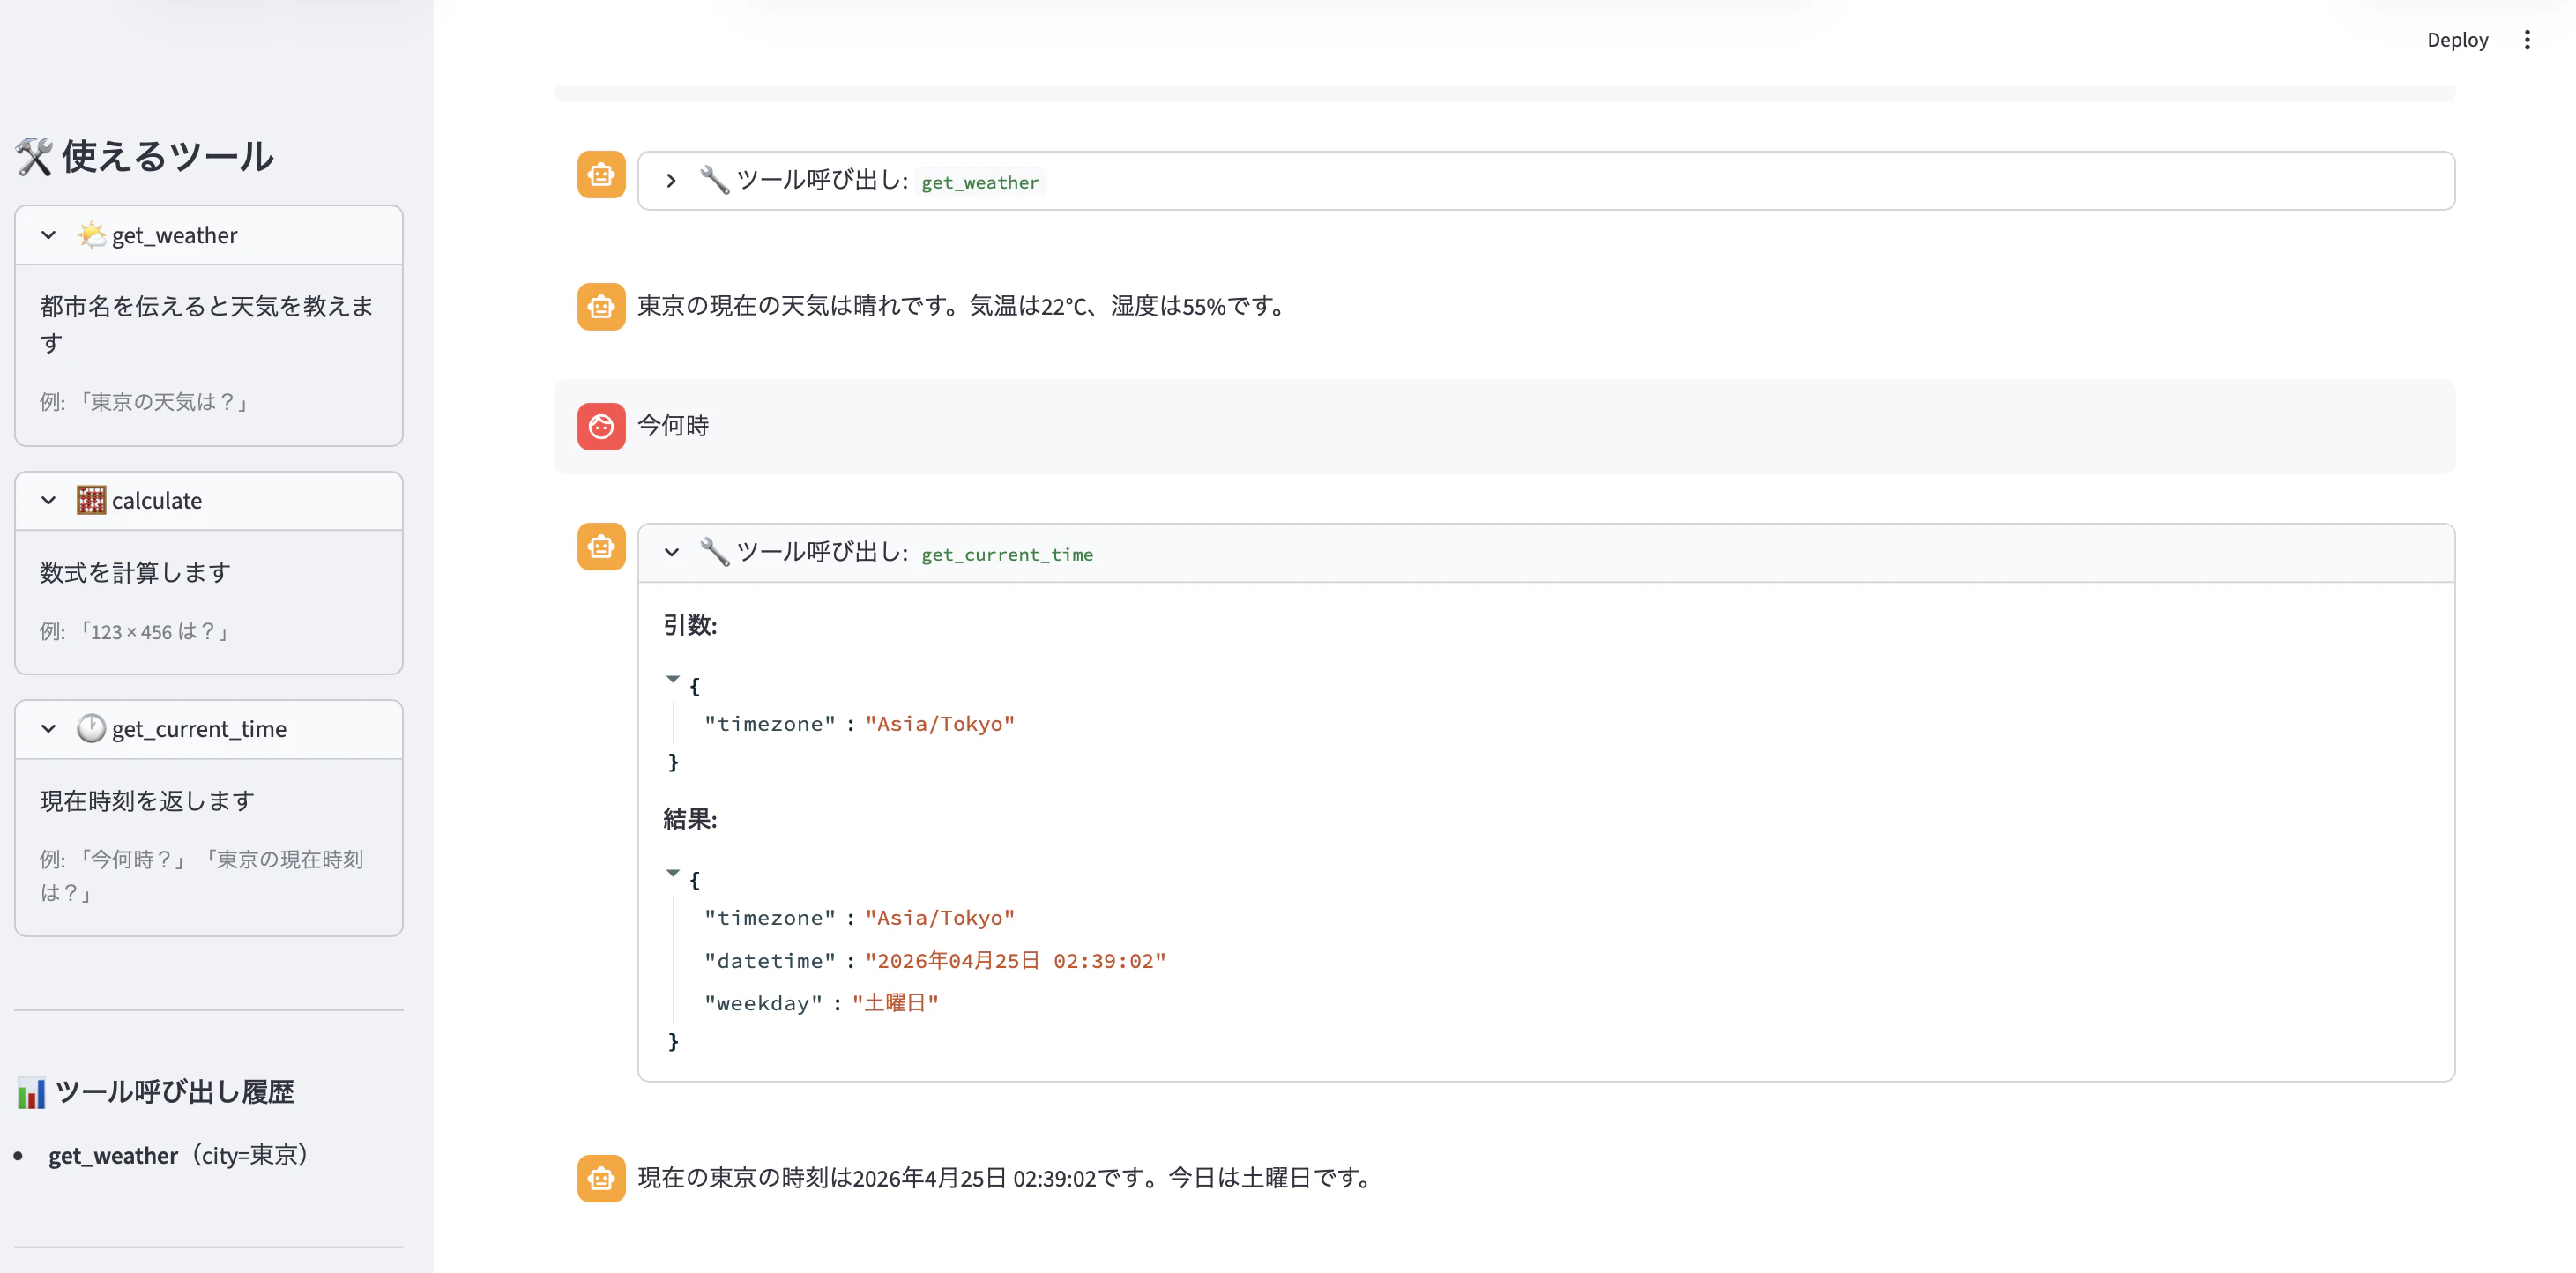This screenshot has width=2576, height=1273.
Task: Expand the get_weather tool call details
Action: [x=671, y=181]
